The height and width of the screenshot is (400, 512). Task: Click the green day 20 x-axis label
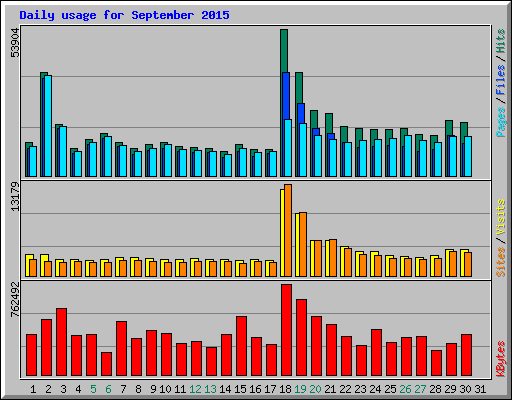point(315,389)
